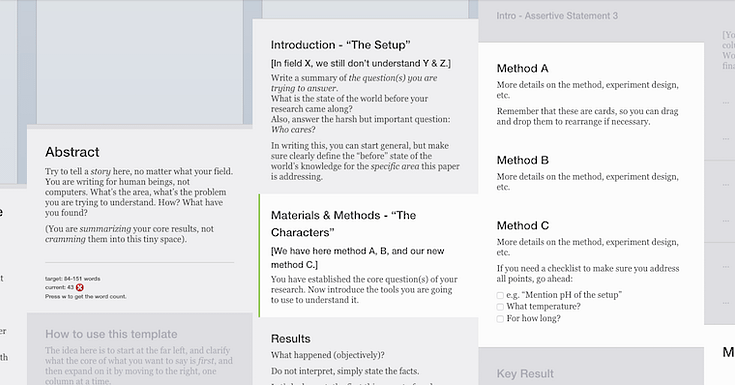Enable the "For how long?" checkbox
Image resolution: width=735 pixels, height=385 pixels.
coord(500,319)
